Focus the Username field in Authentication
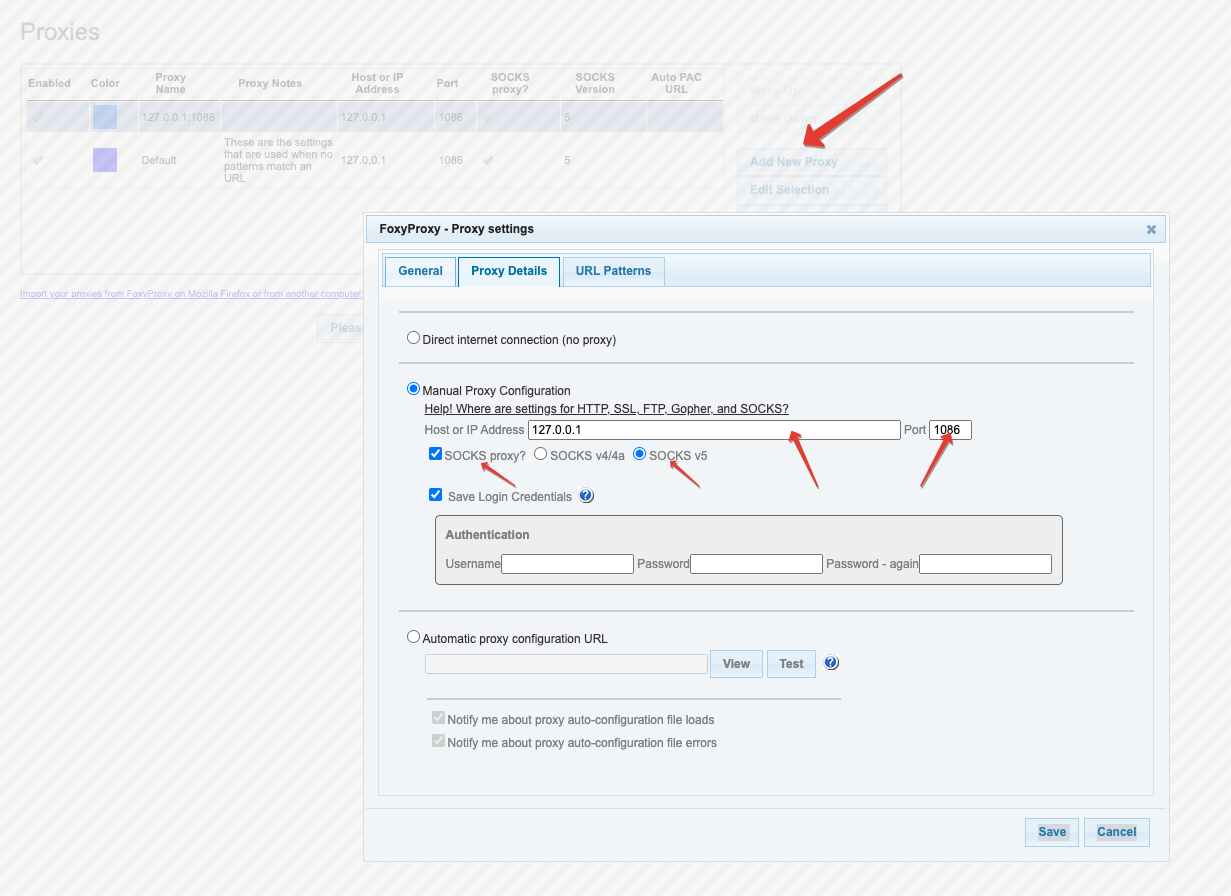 click(567, 564)
